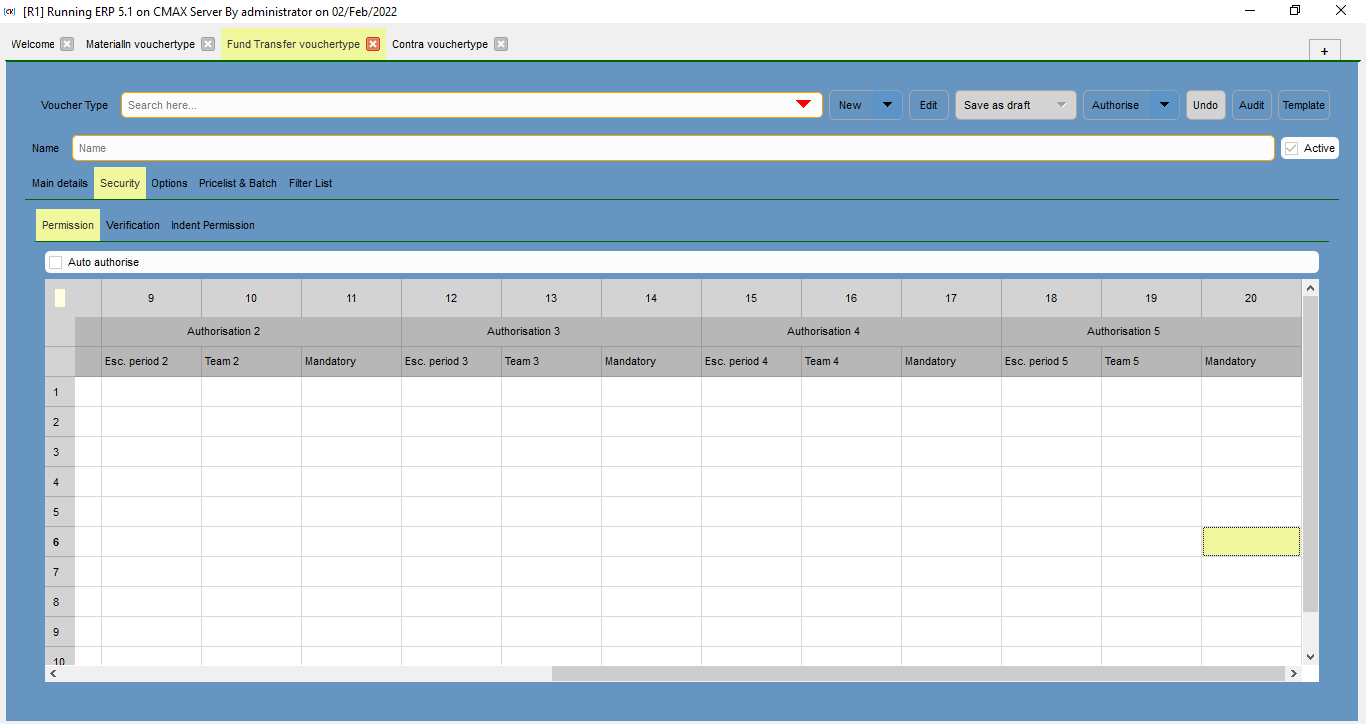Close the MaterialIn vouchertype tab
This screenshot has height=724, width=1366.
(x=208, y=44)
